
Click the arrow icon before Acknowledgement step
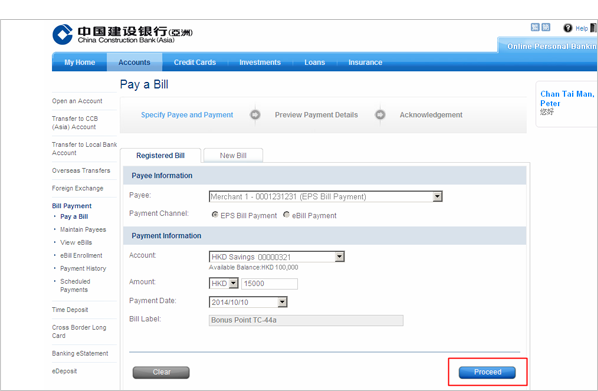380,114
